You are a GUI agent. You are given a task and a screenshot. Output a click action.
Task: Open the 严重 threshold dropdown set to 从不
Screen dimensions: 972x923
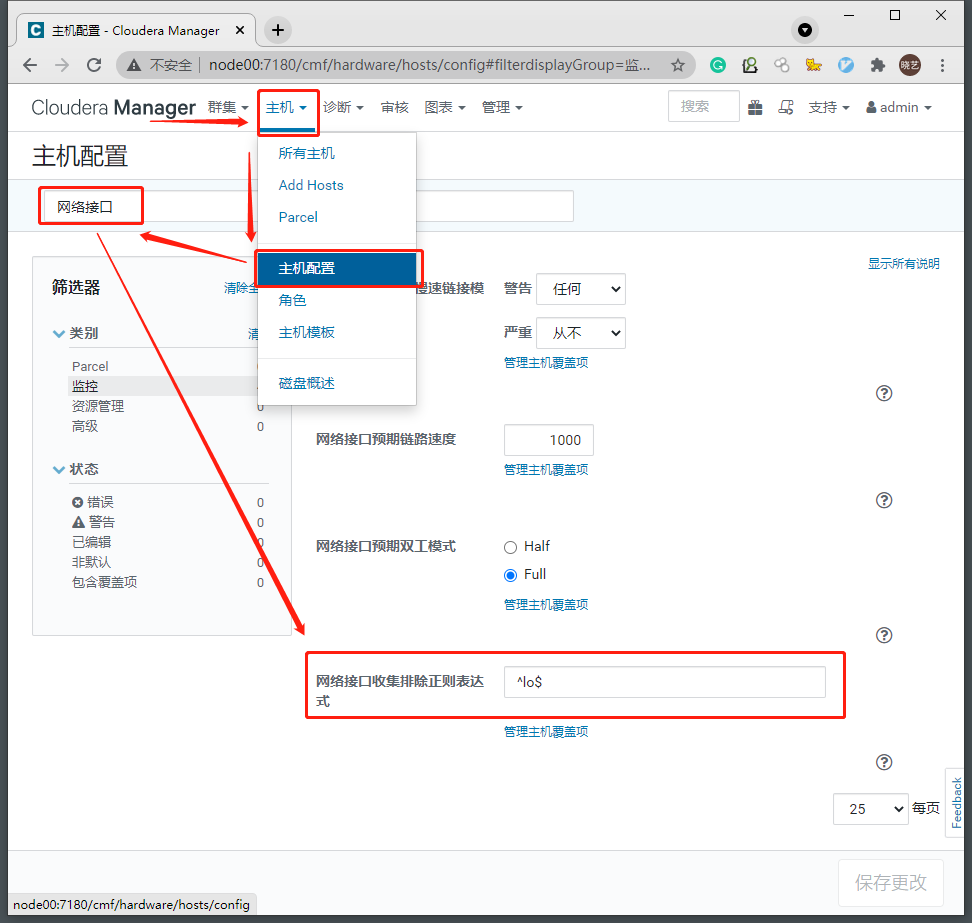tap(581, 333)
